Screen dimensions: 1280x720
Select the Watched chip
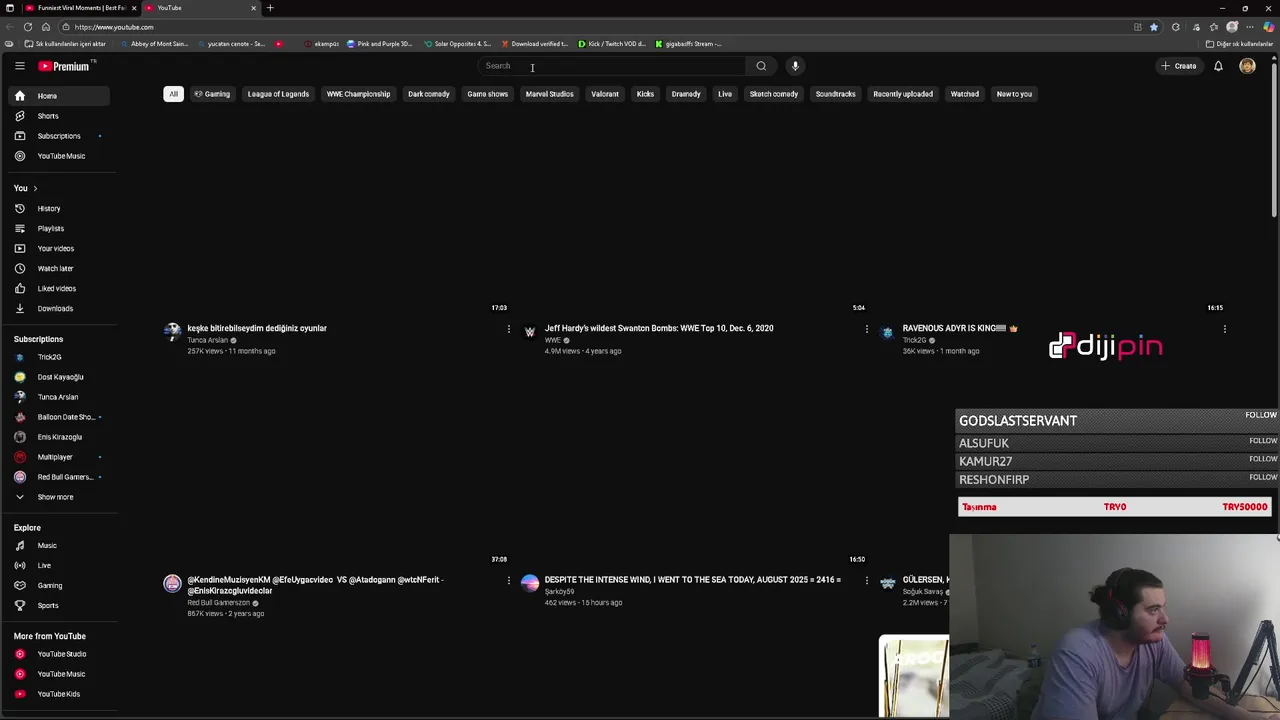965,94
